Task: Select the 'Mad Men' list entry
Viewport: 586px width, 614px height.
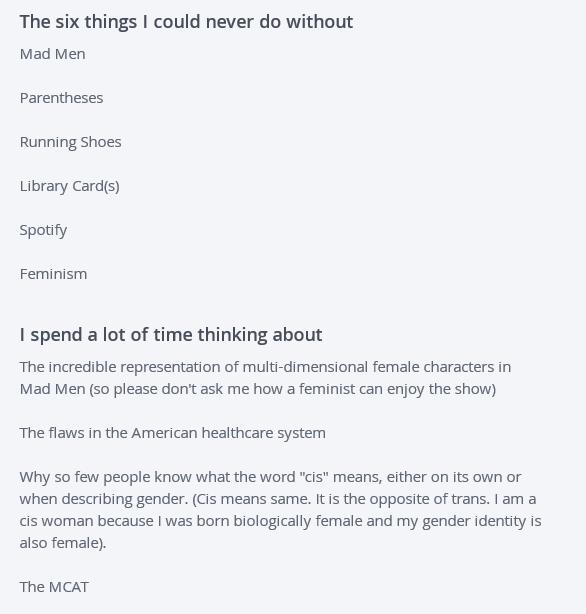Action: click(52, 54)
